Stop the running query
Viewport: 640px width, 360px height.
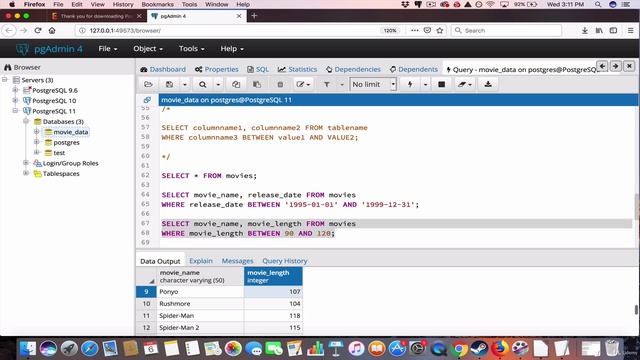pyautogui.click(x=441, y=84)
